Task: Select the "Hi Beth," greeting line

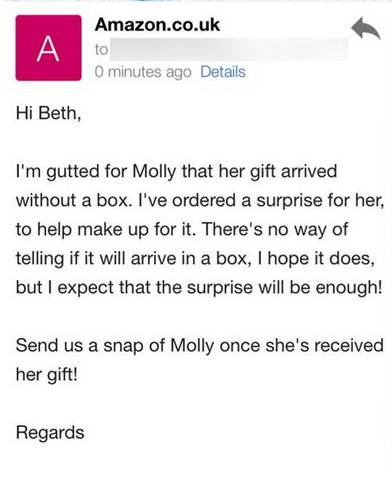Action: (x=48, y=113)
